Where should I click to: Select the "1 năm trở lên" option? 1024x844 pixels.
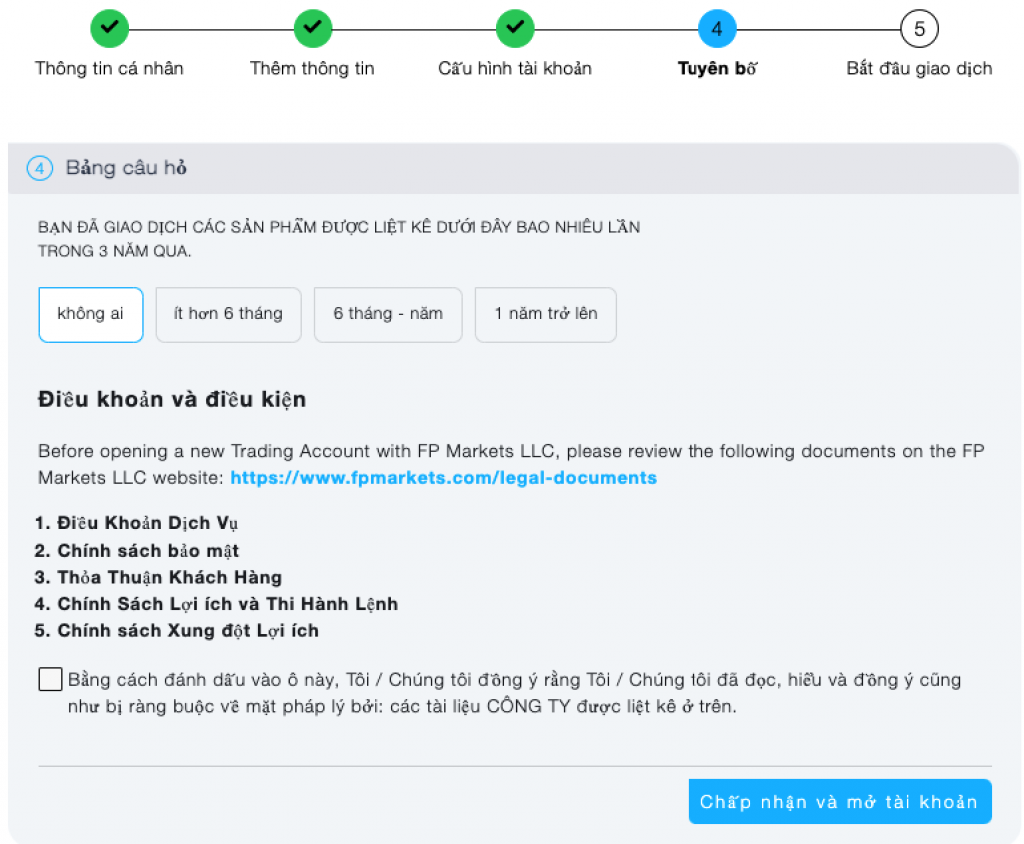(x=545, y=314)
